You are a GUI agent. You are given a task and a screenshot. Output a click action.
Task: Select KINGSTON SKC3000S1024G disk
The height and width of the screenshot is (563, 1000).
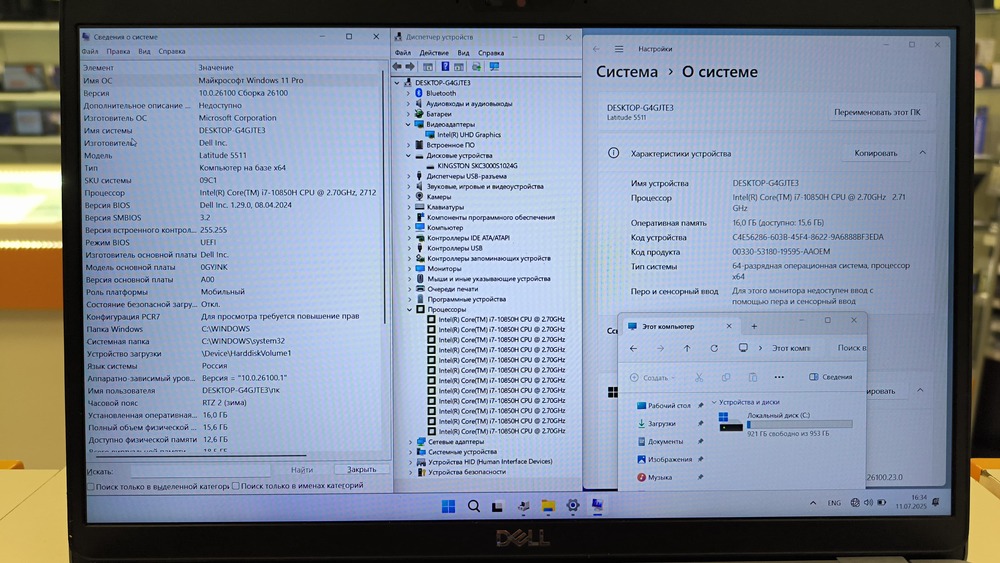click(x=478, y=166)
